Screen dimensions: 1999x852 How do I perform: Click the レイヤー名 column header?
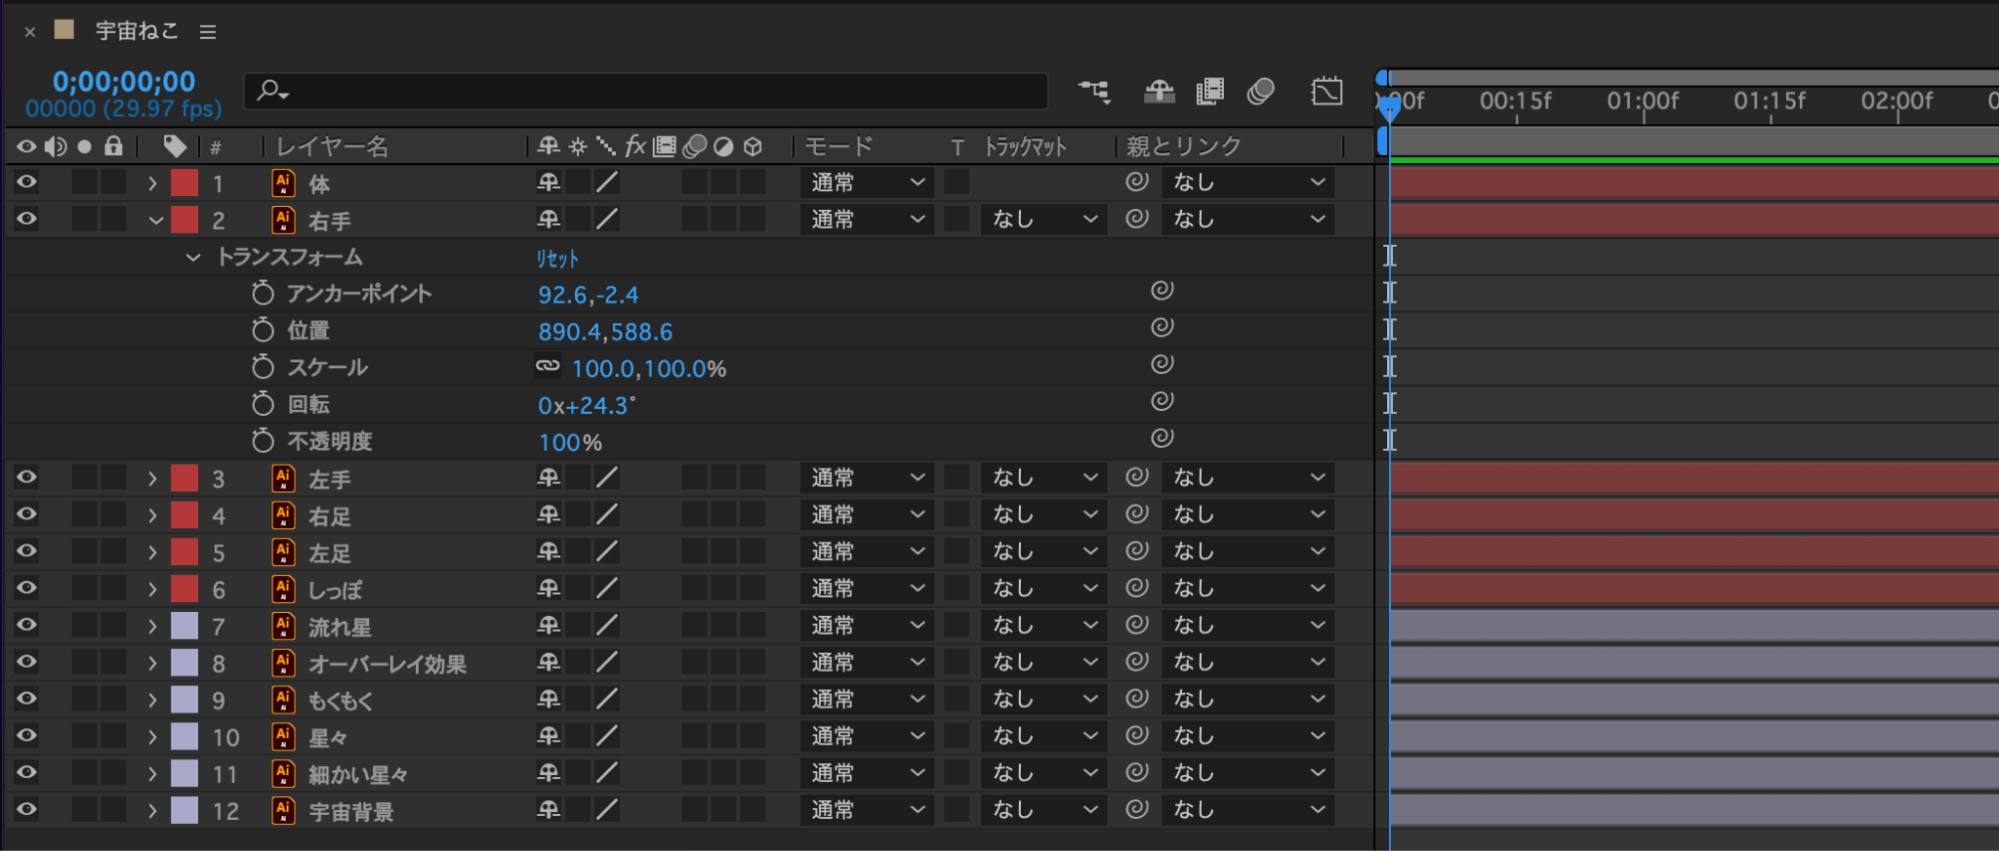click(x=332, y=147)
